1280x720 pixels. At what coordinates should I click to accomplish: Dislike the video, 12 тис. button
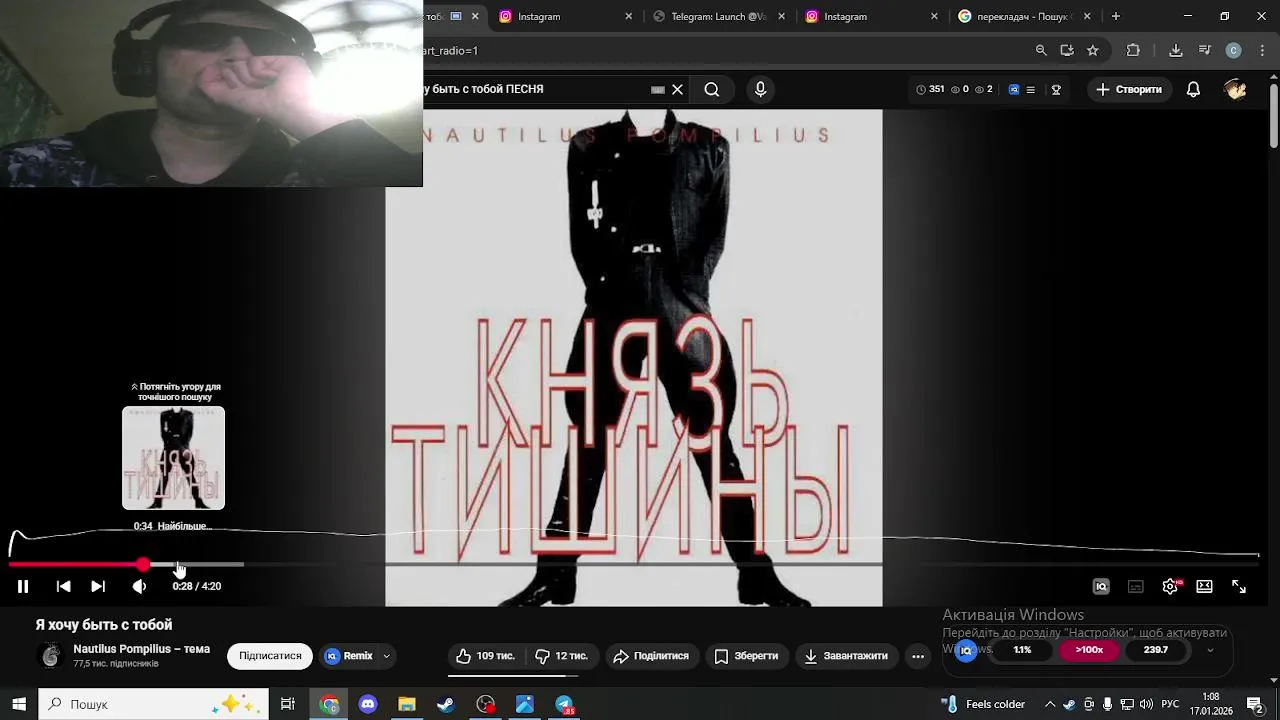(561, 656)
